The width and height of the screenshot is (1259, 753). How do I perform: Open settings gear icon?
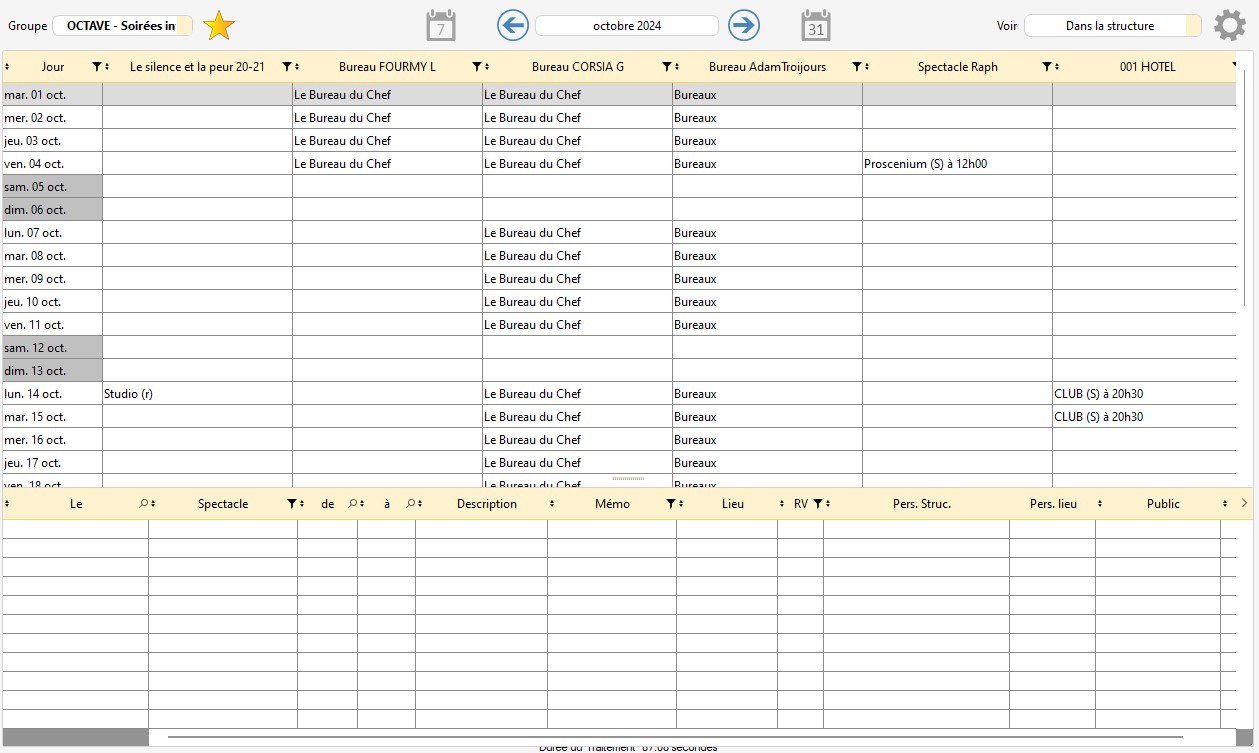click(x=1230, y=26)
